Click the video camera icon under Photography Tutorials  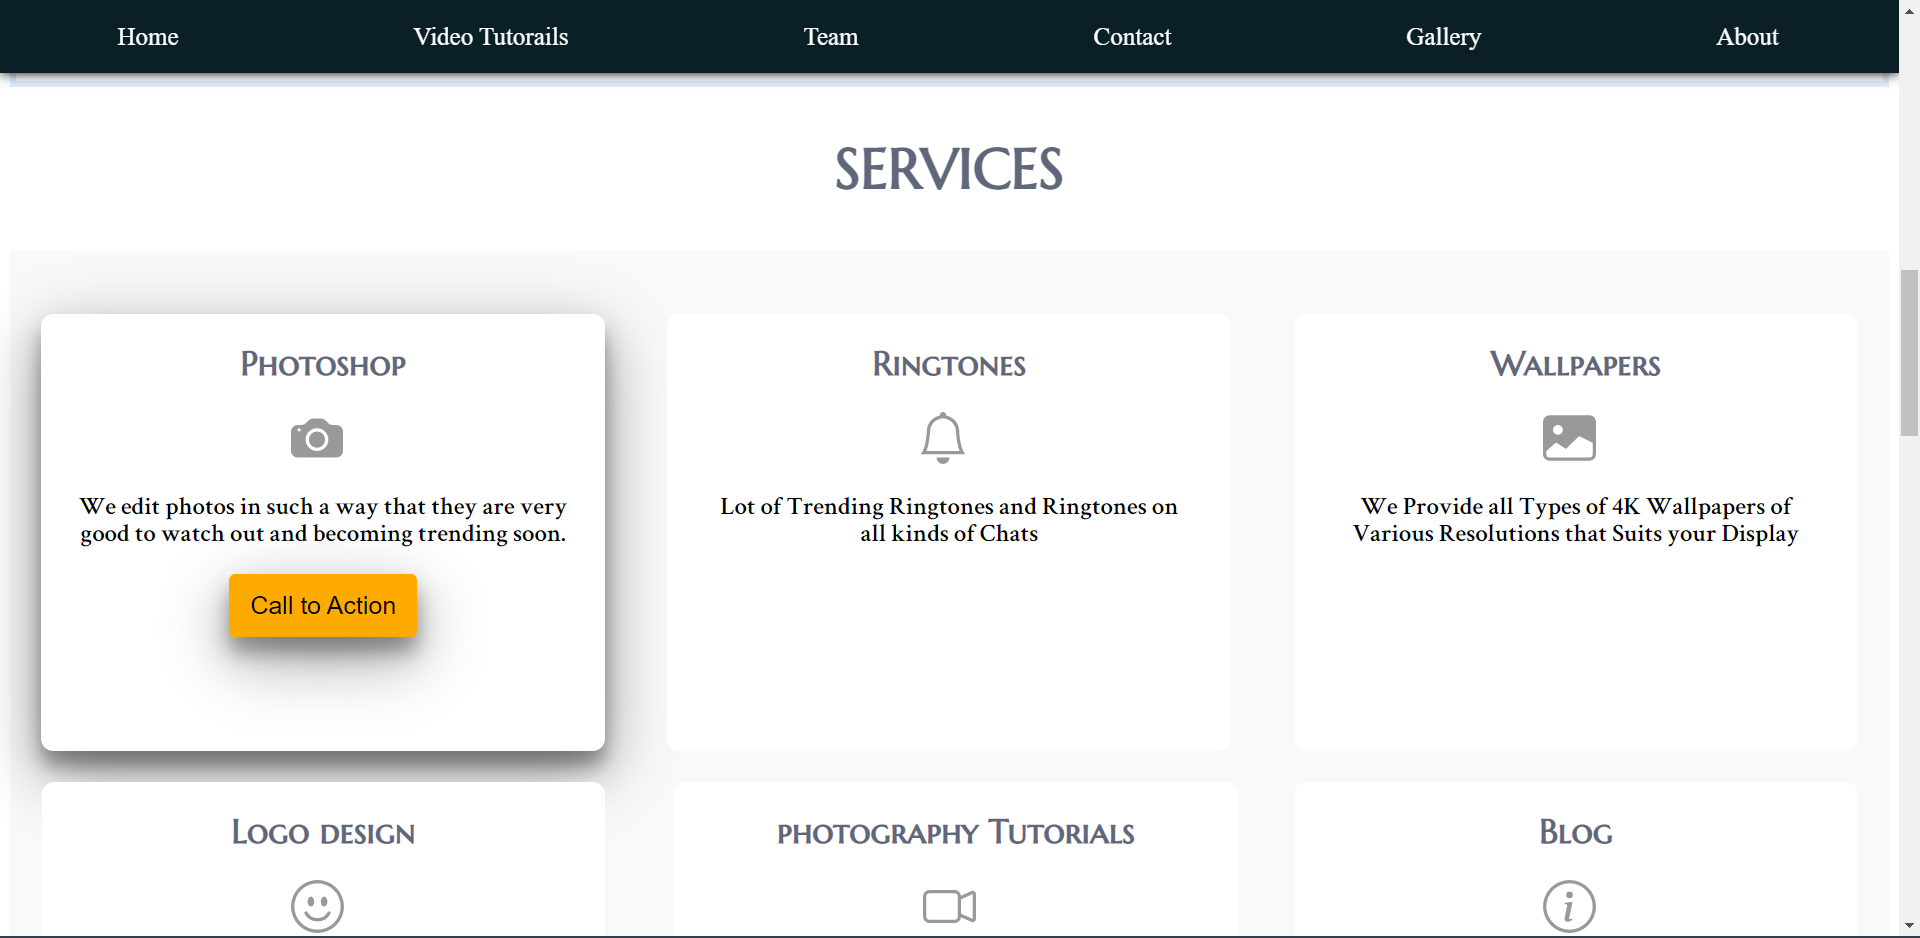pos(949,906)
